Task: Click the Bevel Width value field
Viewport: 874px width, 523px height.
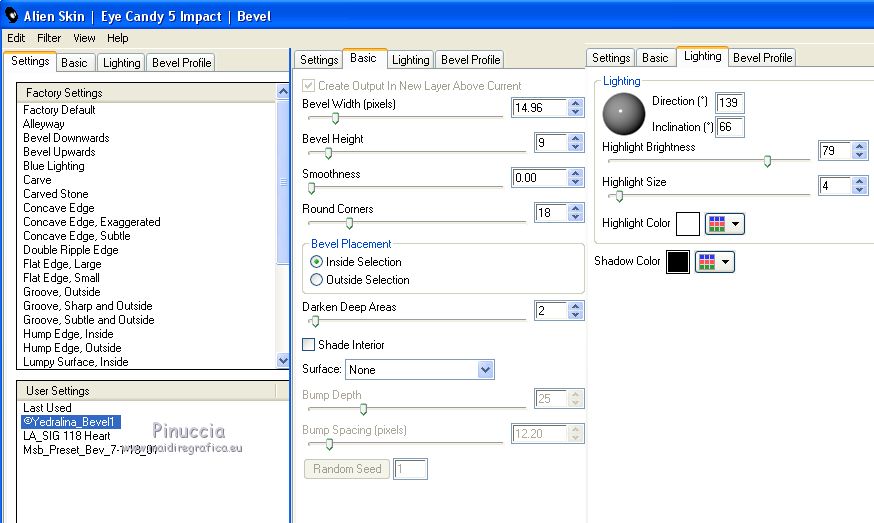Action: pos(540,108)
